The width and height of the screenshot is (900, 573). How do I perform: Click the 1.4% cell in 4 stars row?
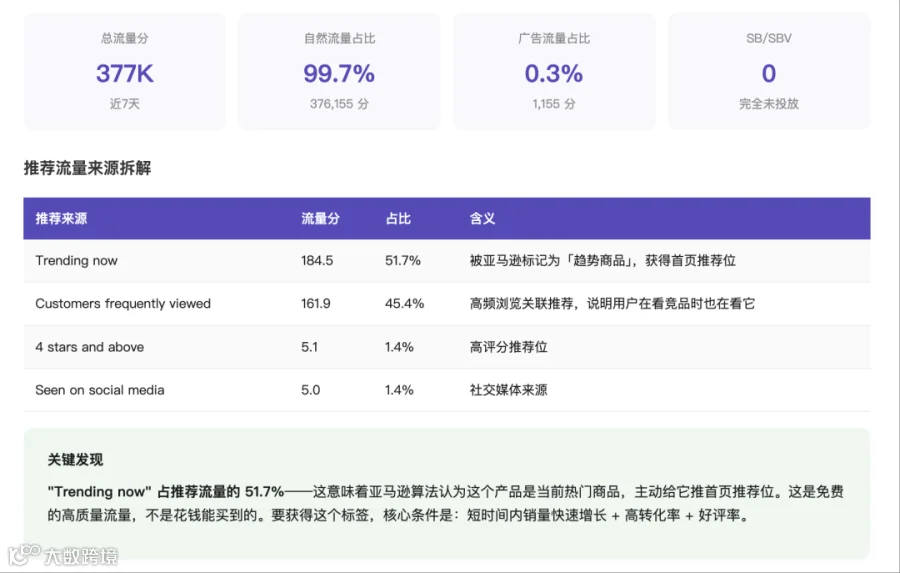click(x=399, y=347)
